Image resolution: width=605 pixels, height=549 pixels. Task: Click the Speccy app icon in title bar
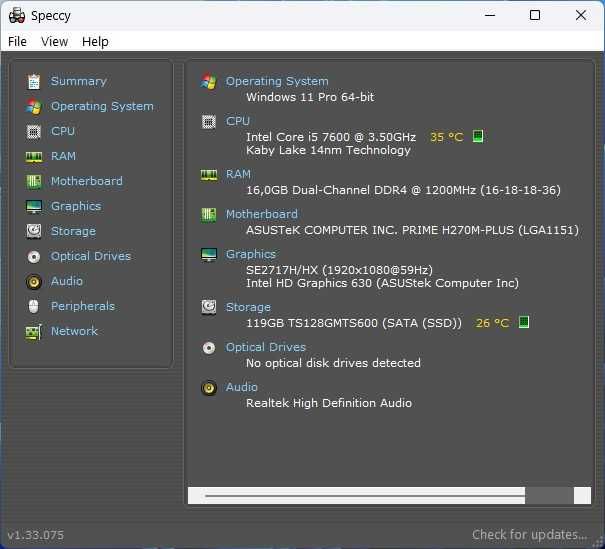[17, 15]
